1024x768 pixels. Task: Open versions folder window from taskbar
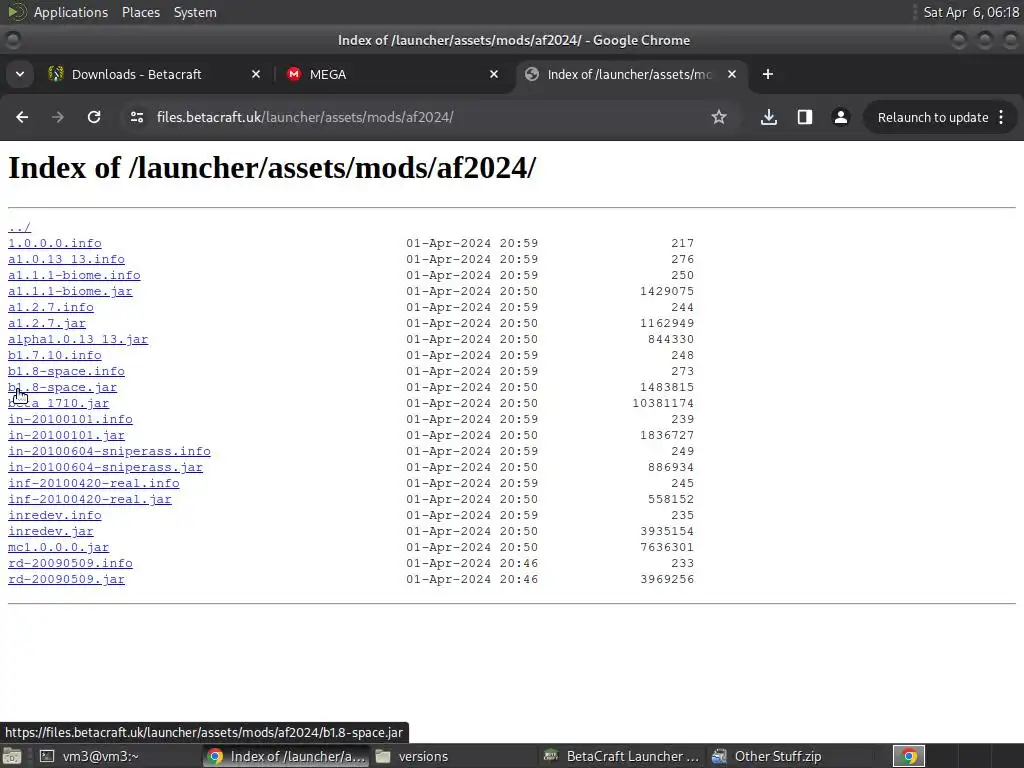[x=455, y=756]
